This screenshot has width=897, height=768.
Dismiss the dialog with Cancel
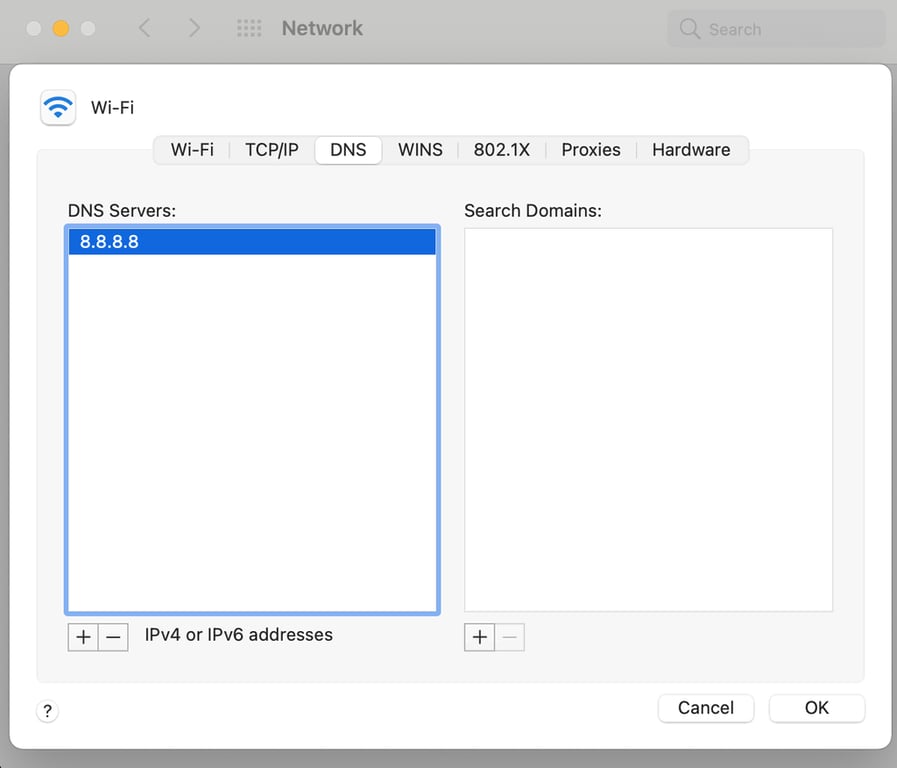[x=706, y=708]
